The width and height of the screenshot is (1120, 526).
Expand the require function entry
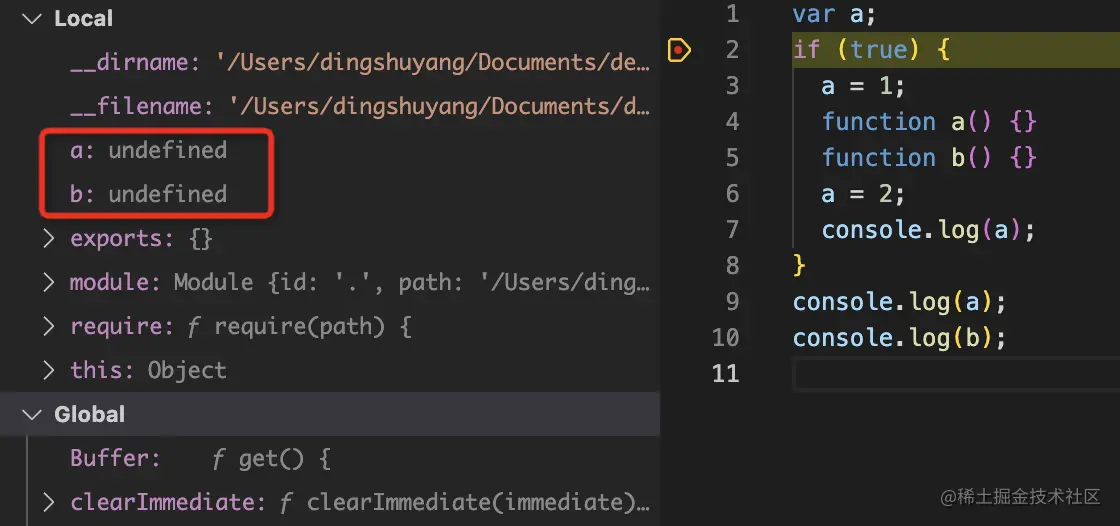(x=49, y=326)
